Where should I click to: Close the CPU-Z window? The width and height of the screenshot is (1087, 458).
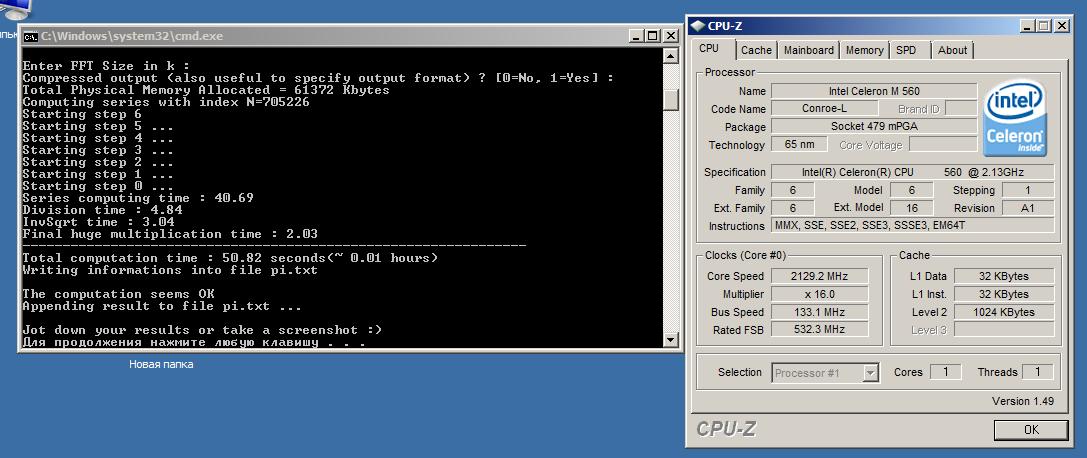click(1061, 26)
